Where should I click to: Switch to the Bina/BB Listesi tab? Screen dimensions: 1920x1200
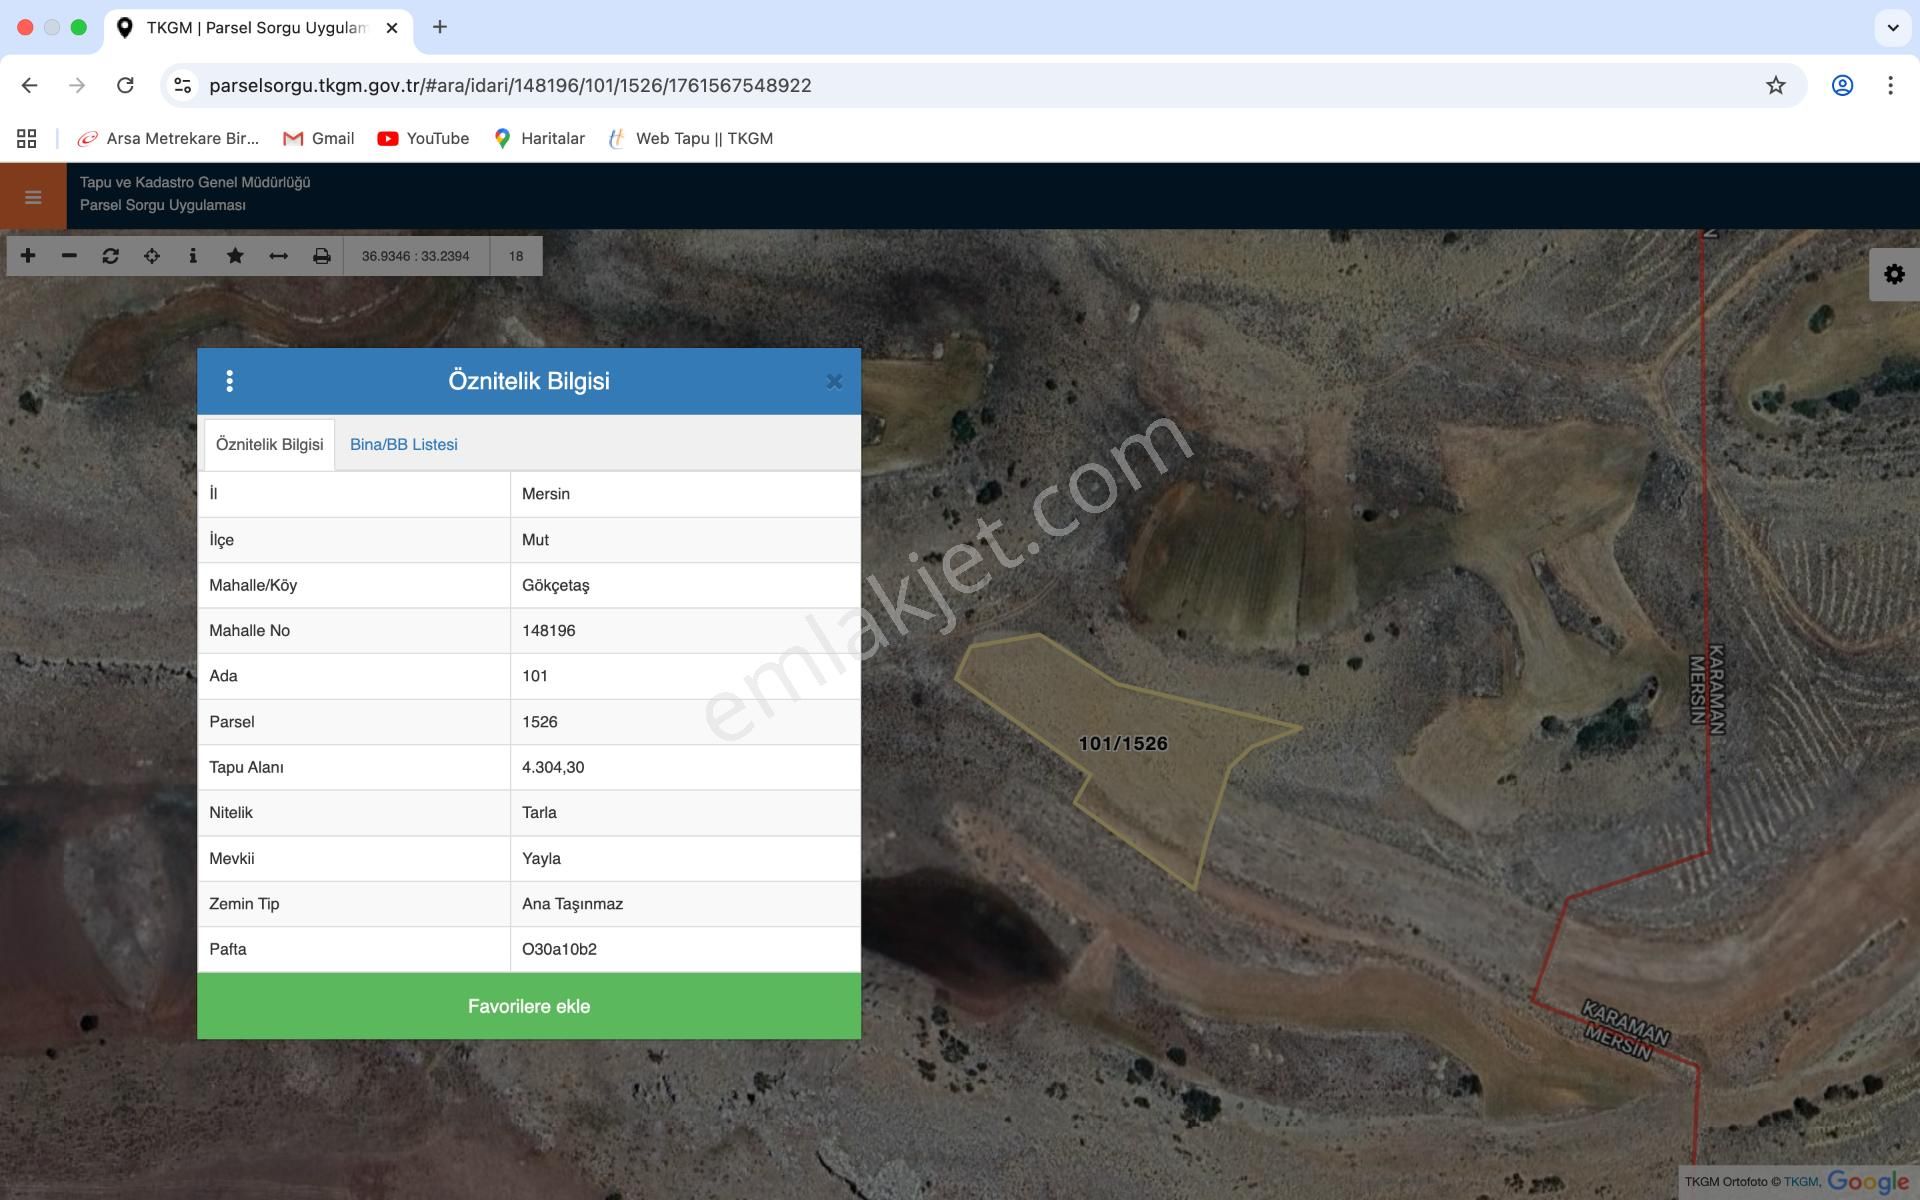(x=403, y=444)
